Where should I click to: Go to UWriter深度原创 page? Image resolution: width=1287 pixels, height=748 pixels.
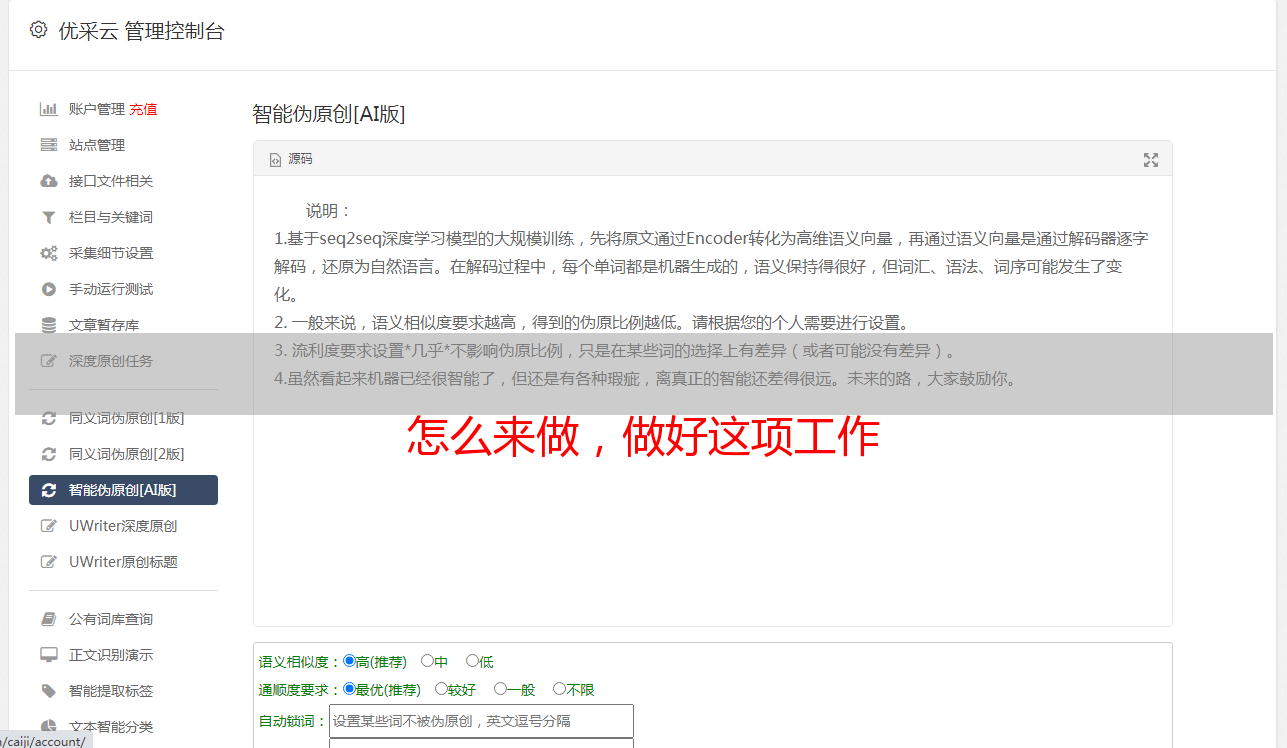point(123,526)
